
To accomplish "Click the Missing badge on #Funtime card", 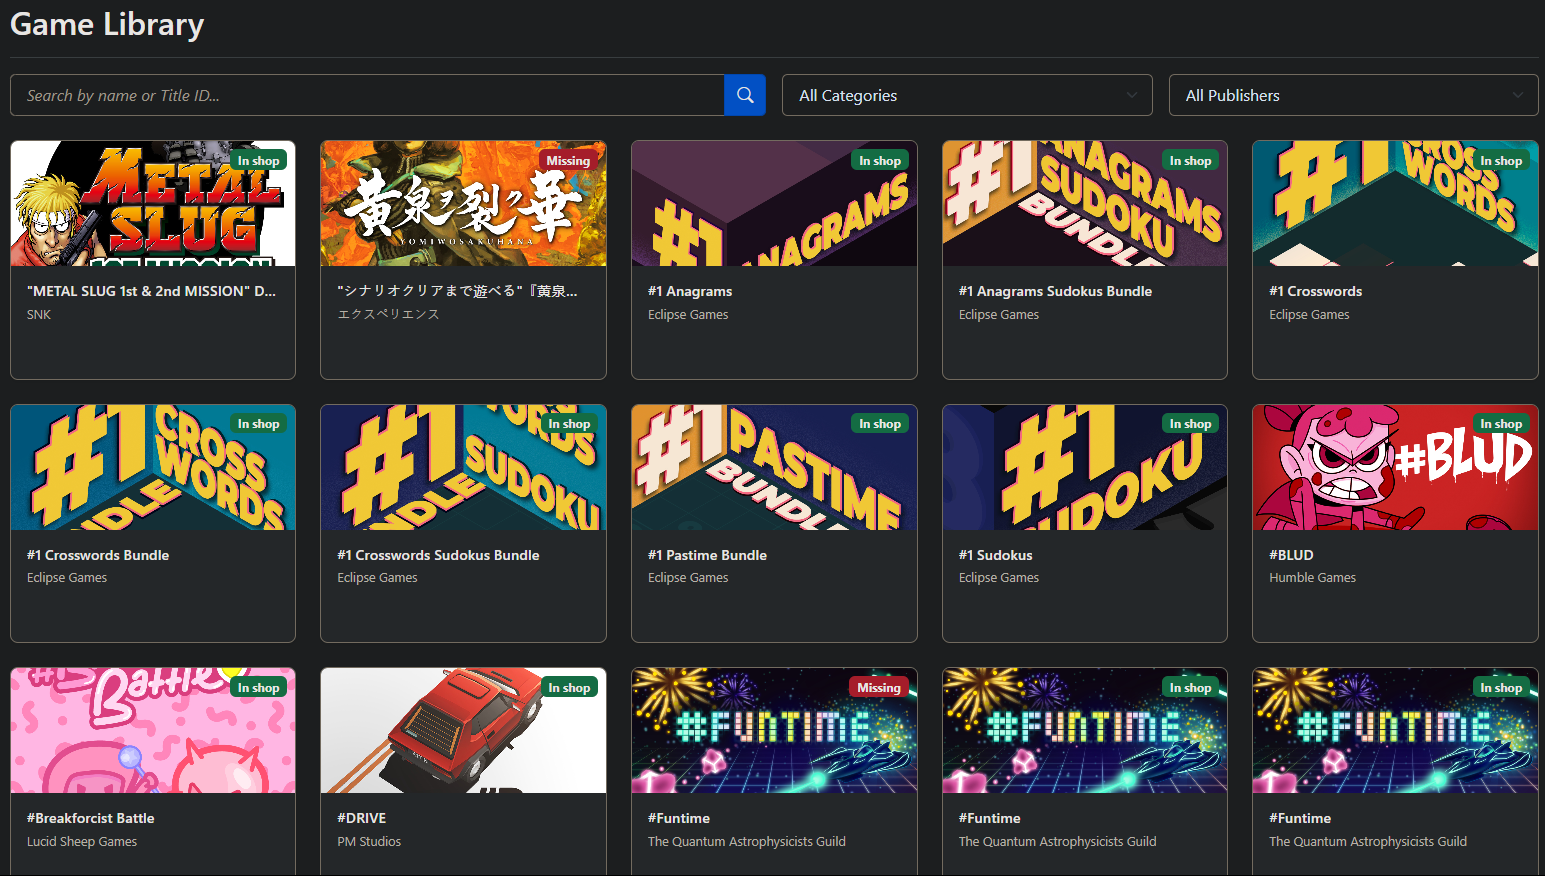I will [879, 687].
